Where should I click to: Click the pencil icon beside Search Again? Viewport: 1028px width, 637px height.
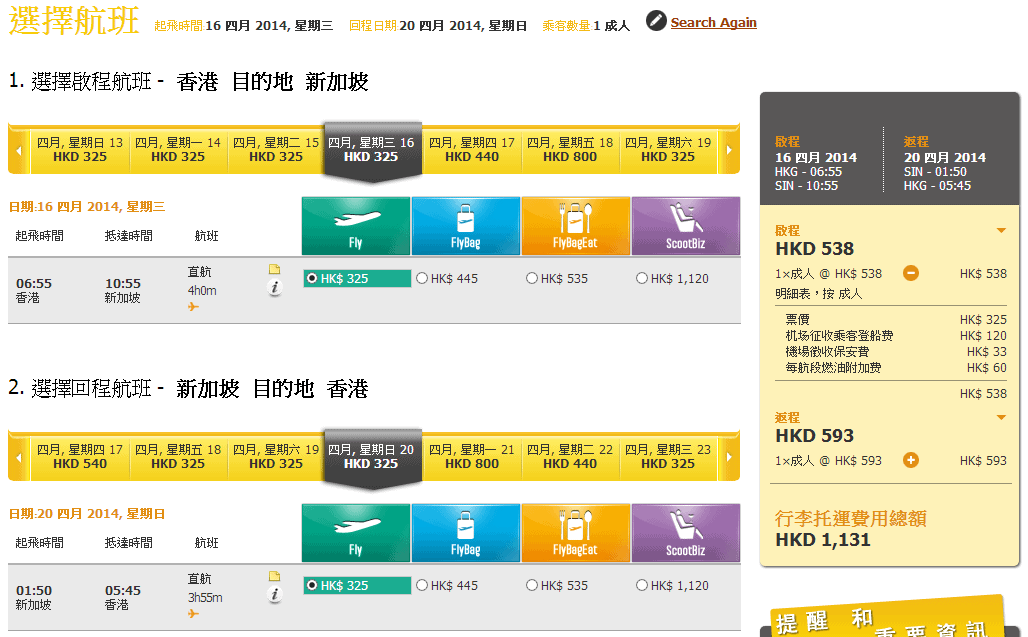(656, 21)
